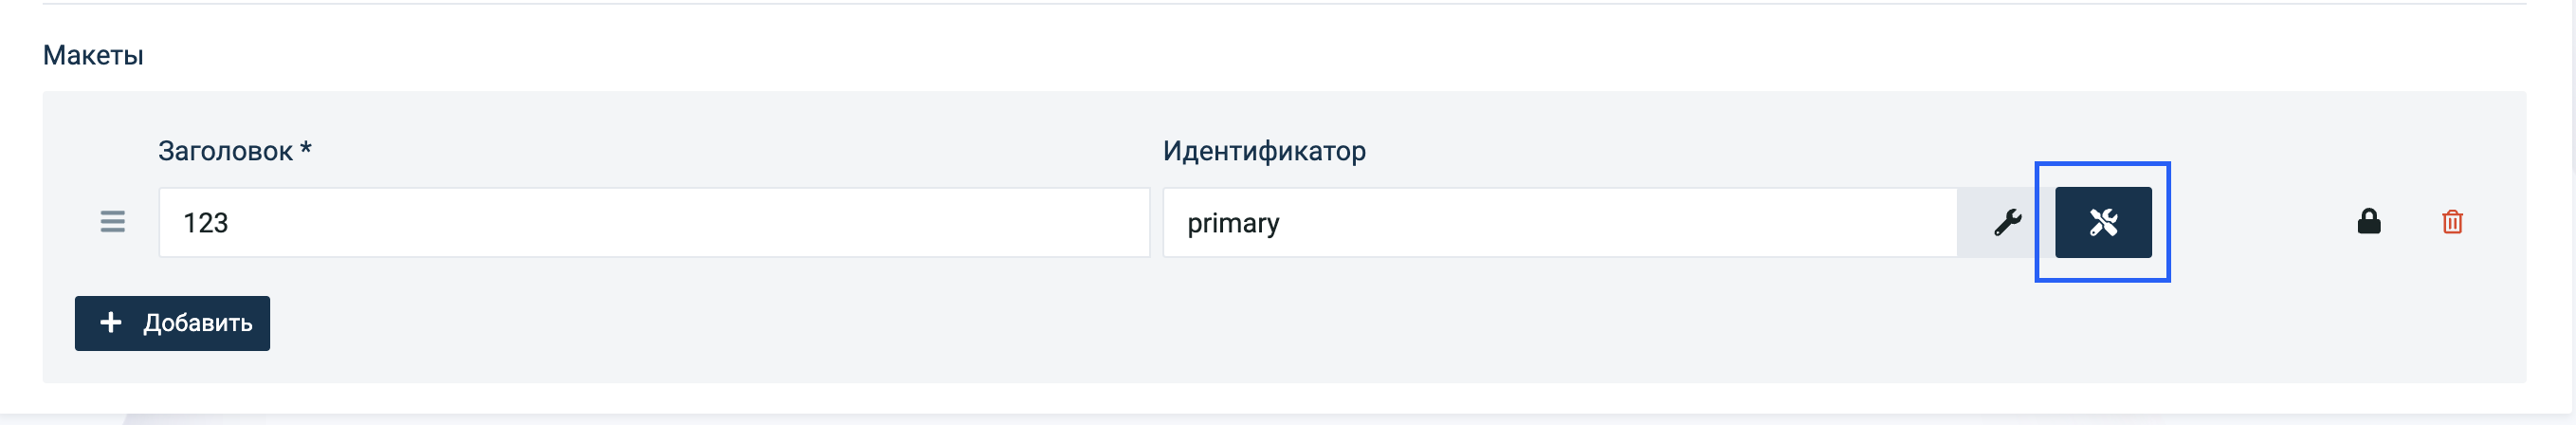The width and height of the screenshot is (2576, 425).
Task: Open layout settings with the crossed tools button
Action: [x=2103, y=222]
